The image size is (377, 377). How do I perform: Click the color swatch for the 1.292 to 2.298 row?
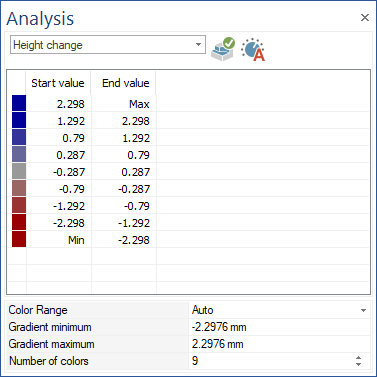click(x=19, y=120)
